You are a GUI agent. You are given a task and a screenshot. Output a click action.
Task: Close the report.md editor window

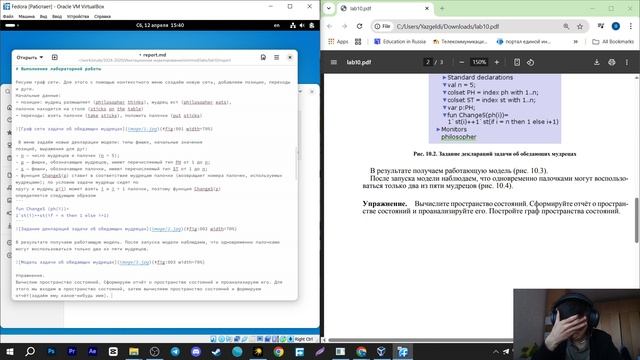pyautogui.click(x=290, y=58)
